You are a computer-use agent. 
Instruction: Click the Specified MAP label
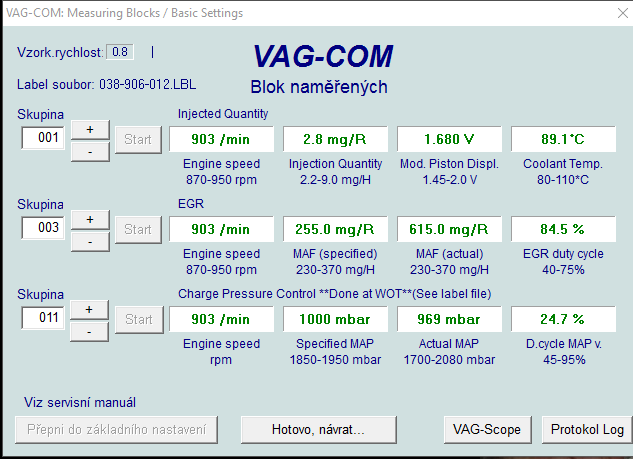click(335, 344)
